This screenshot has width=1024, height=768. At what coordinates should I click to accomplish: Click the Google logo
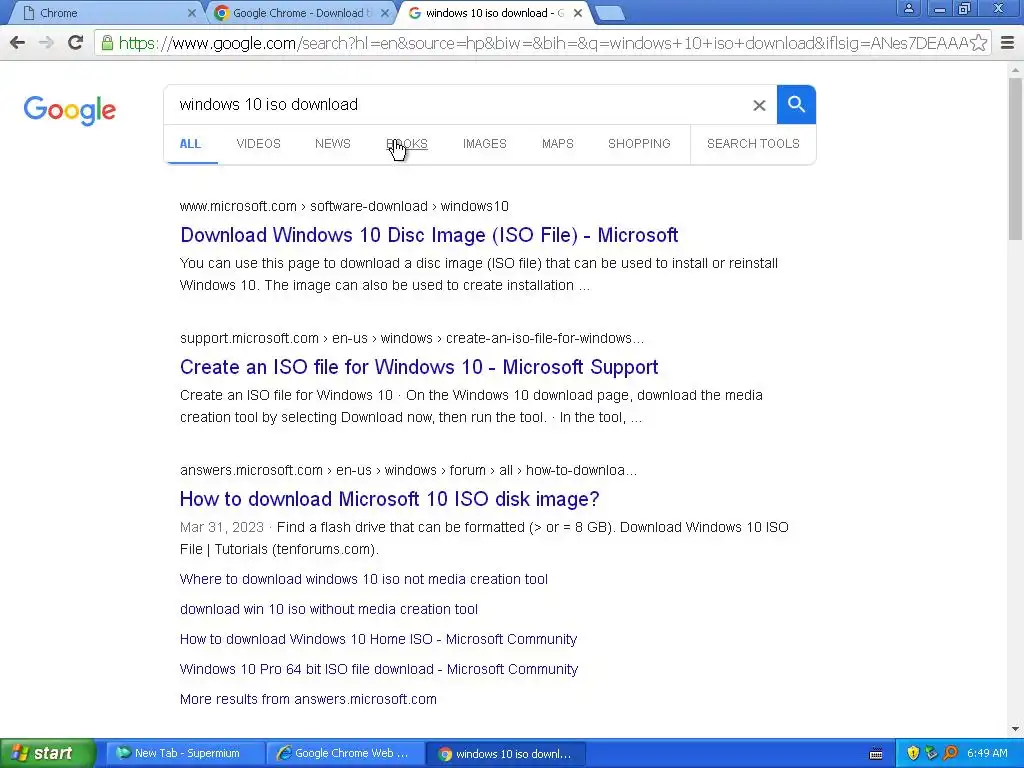point(70,110)
